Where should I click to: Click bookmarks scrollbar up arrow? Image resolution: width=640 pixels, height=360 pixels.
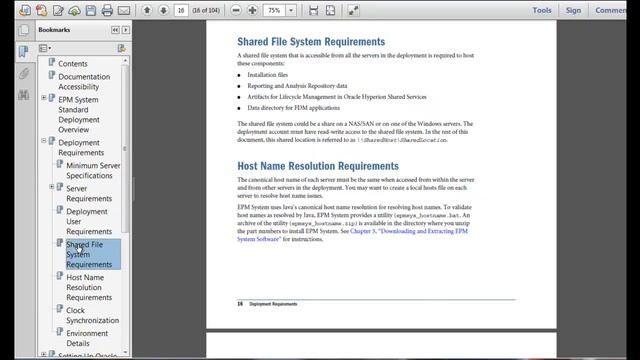[125, 60]
